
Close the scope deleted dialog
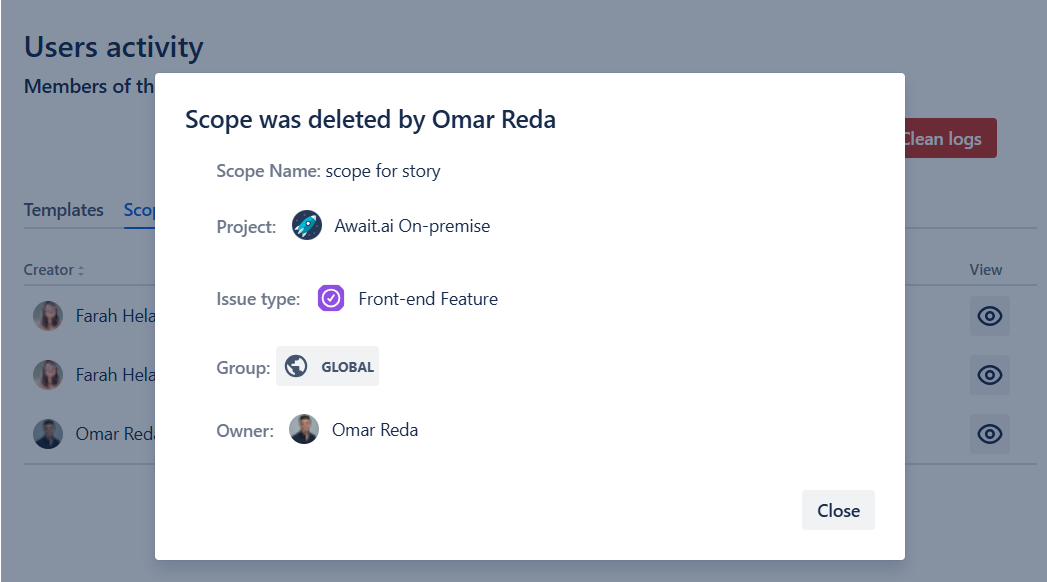tap(838, 510)
